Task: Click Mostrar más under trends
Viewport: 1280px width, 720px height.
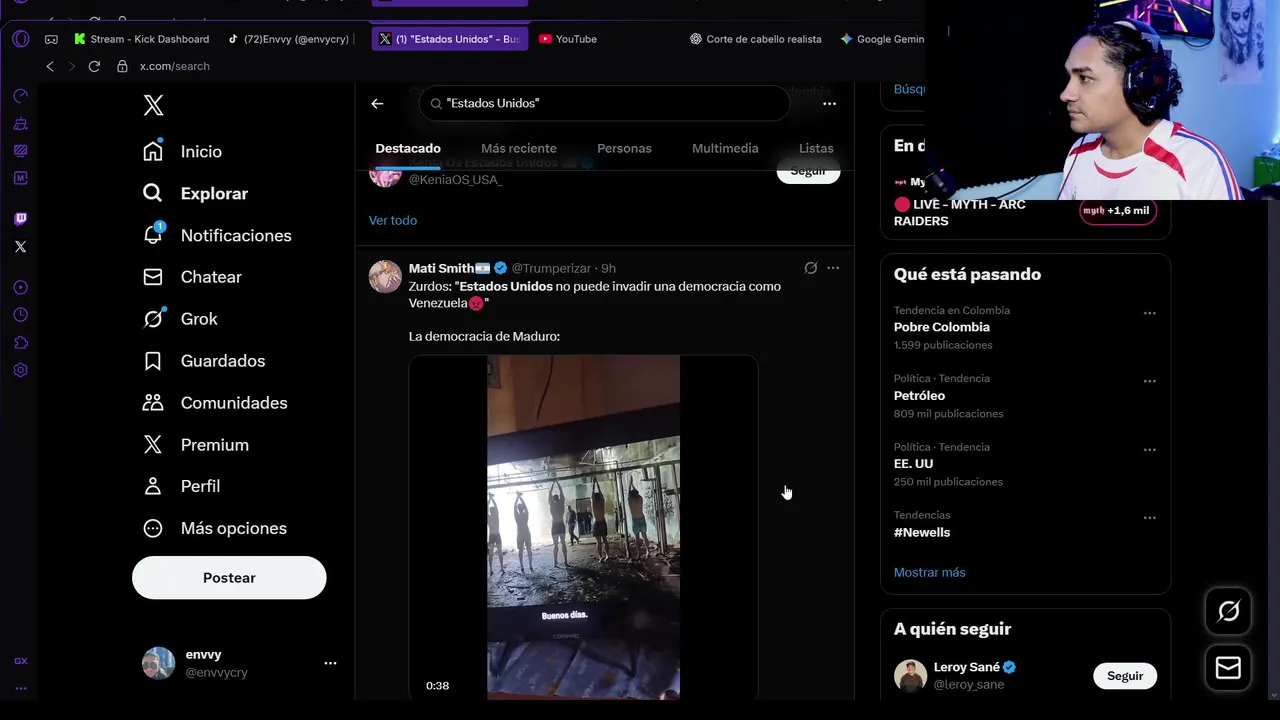Action: (930, 572)
